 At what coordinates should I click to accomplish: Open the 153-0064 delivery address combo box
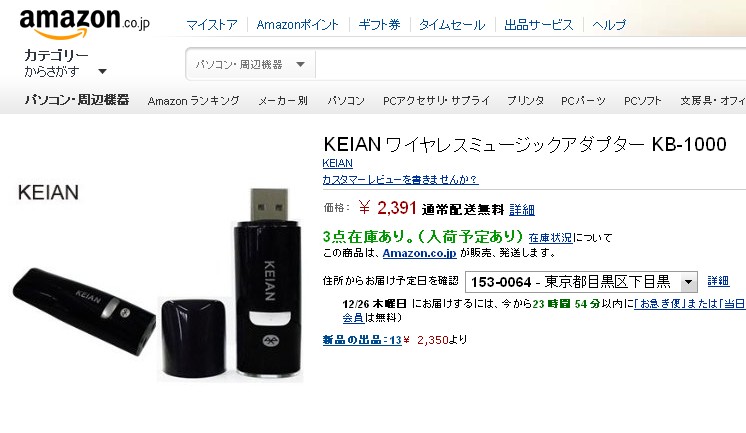pyautogui.click(x=581, y=282)
